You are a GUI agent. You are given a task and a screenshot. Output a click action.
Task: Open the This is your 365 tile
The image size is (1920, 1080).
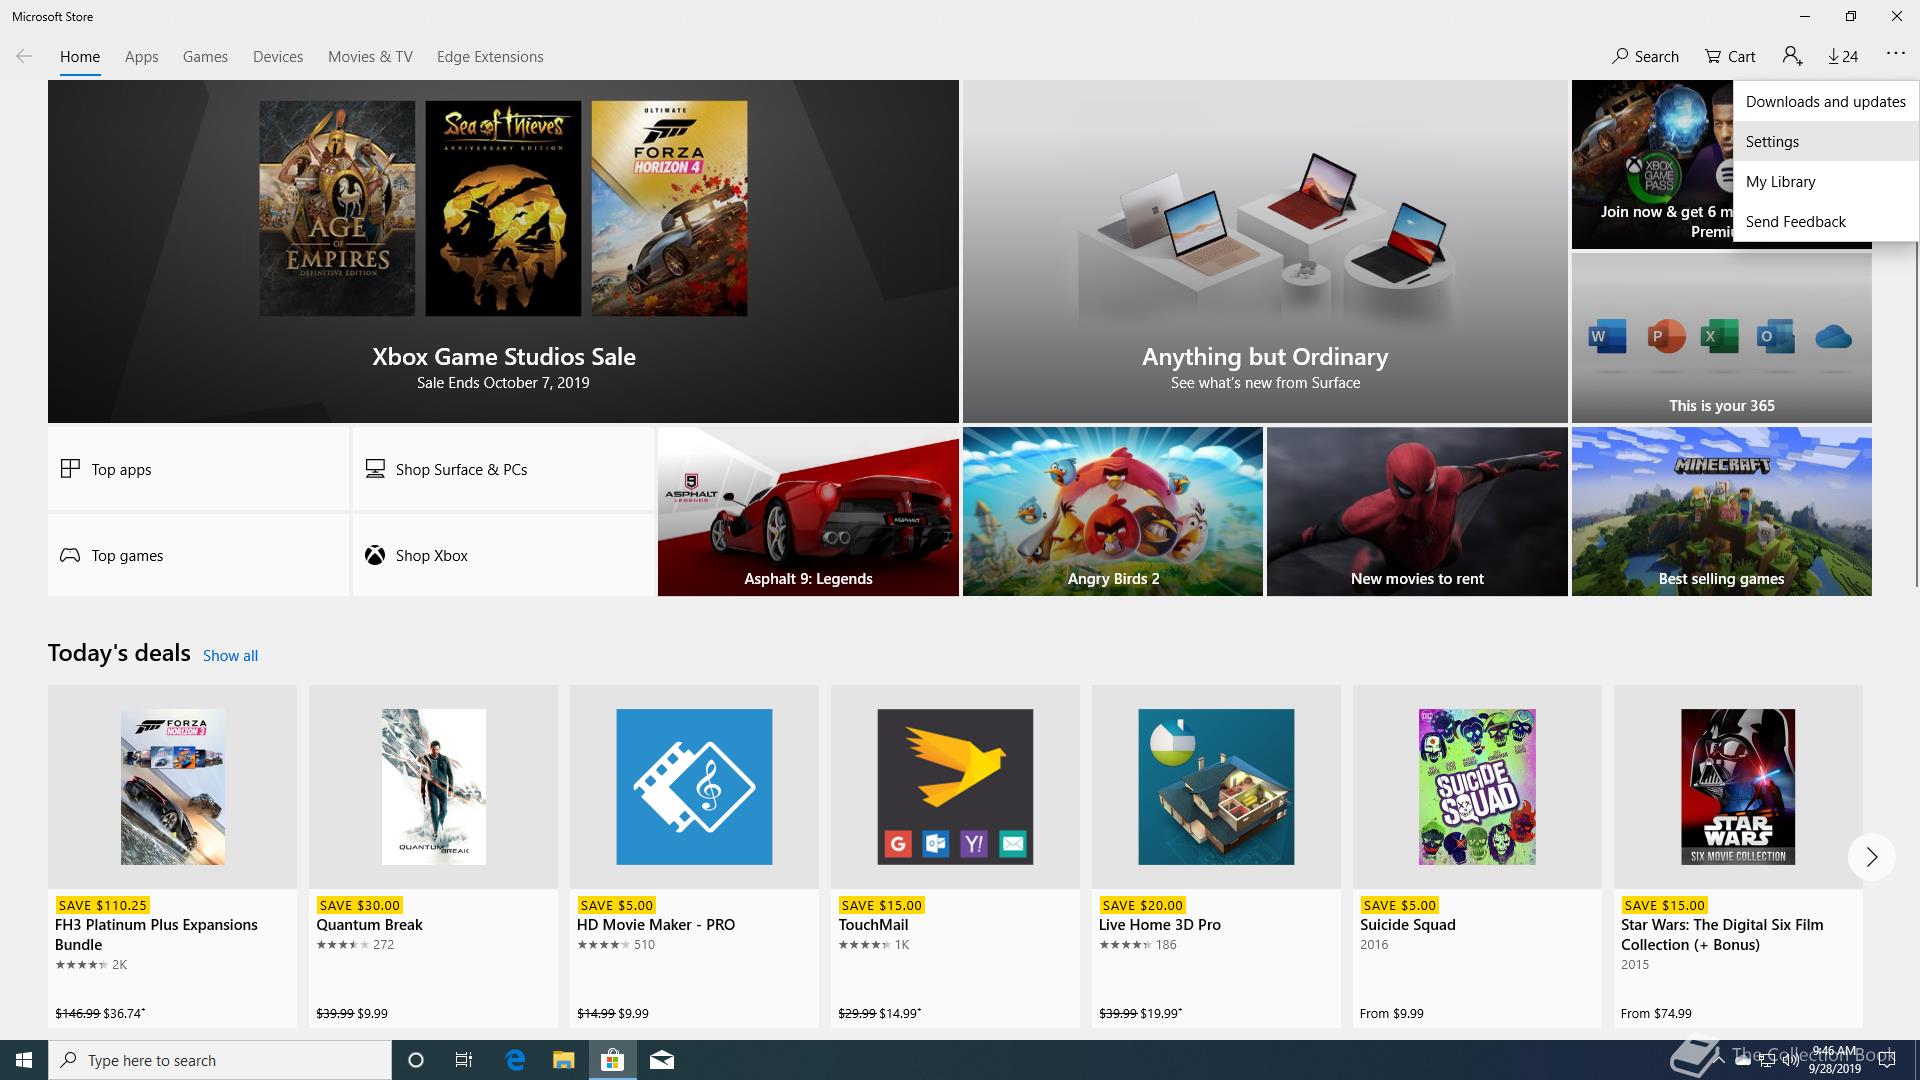click(1721, 338)
